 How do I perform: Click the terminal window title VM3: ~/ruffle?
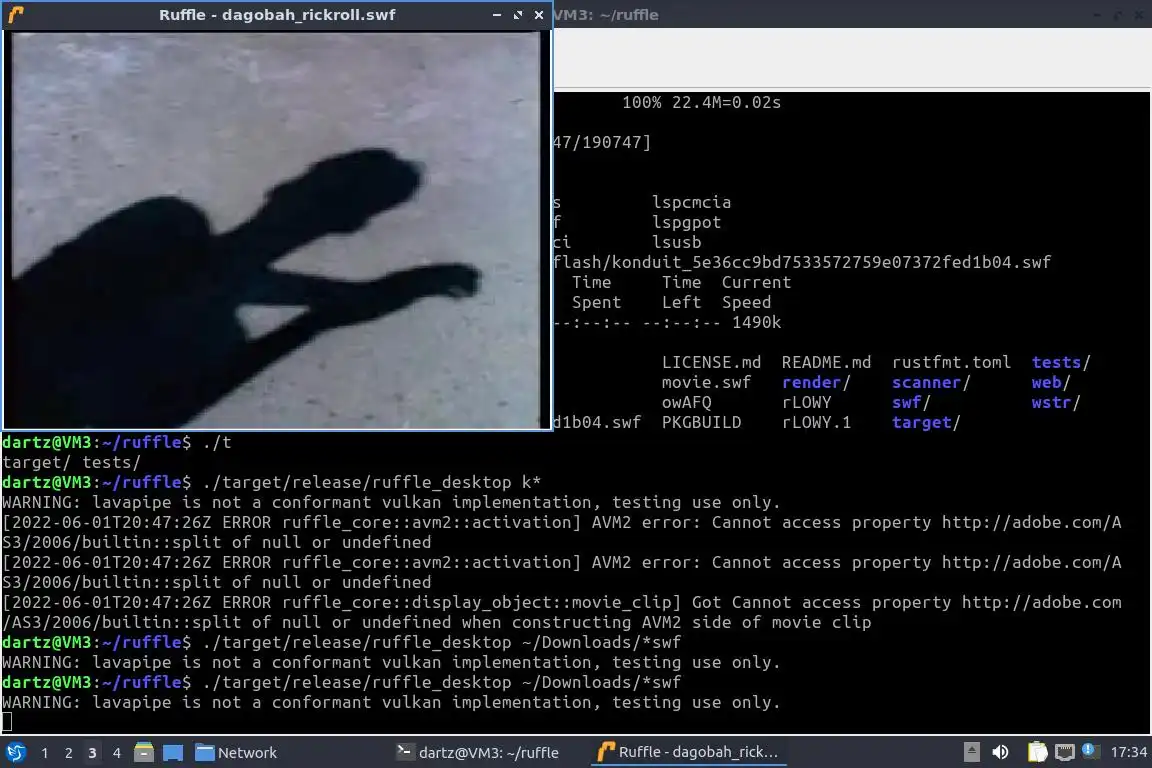[x=606, y=15]
